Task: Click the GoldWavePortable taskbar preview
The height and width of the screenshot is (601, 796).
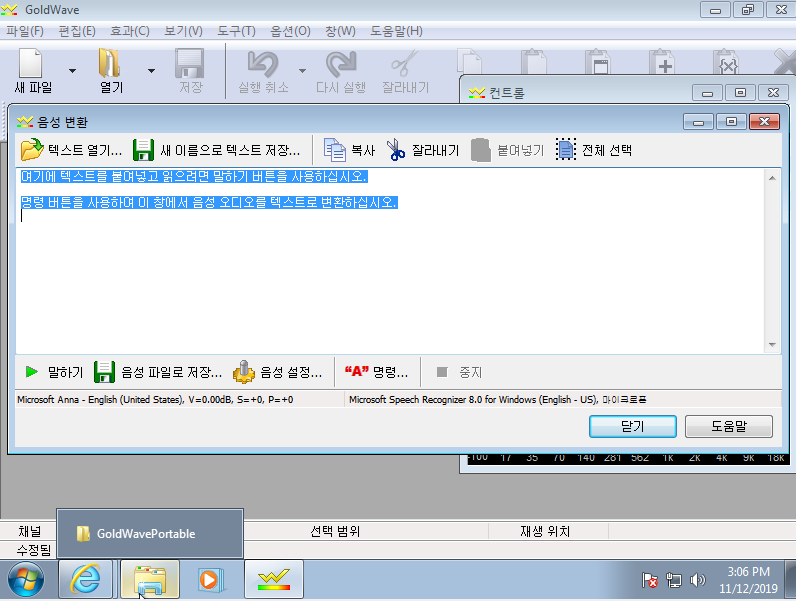Action: pos(150,533)
